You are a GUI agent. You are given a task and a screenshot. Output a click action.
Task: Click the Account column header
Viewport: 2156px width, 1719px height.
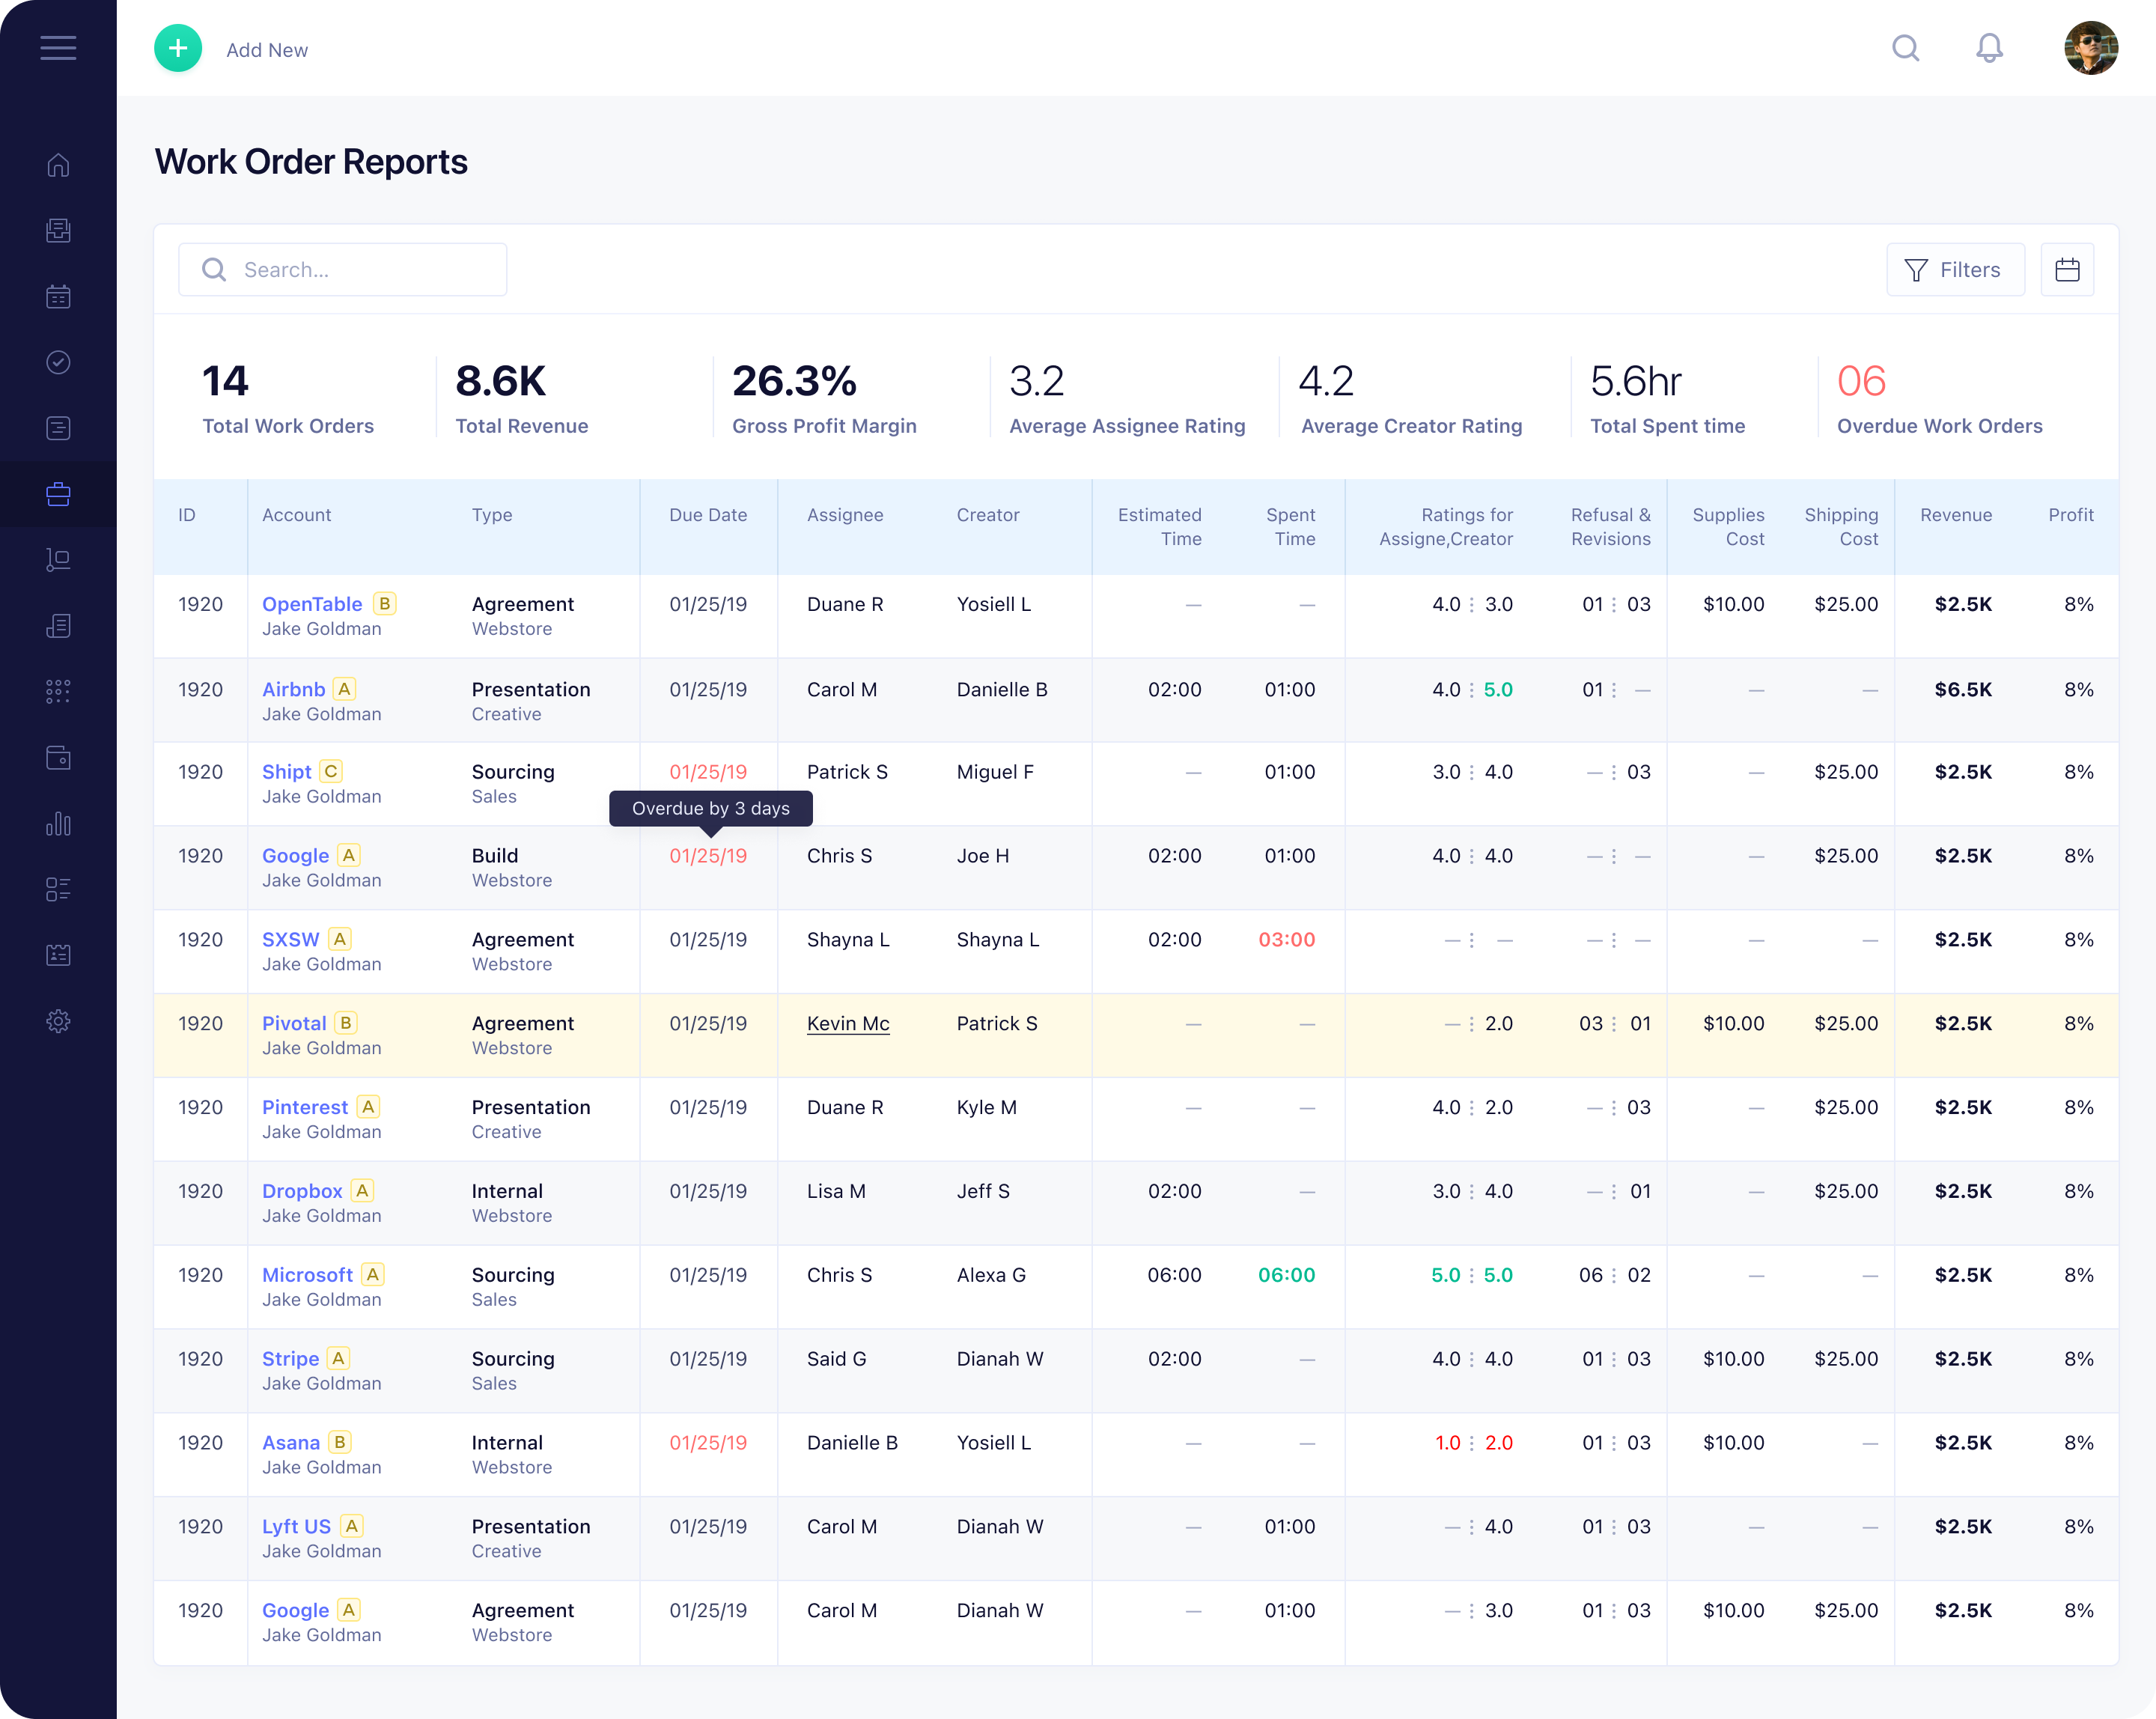296,515
